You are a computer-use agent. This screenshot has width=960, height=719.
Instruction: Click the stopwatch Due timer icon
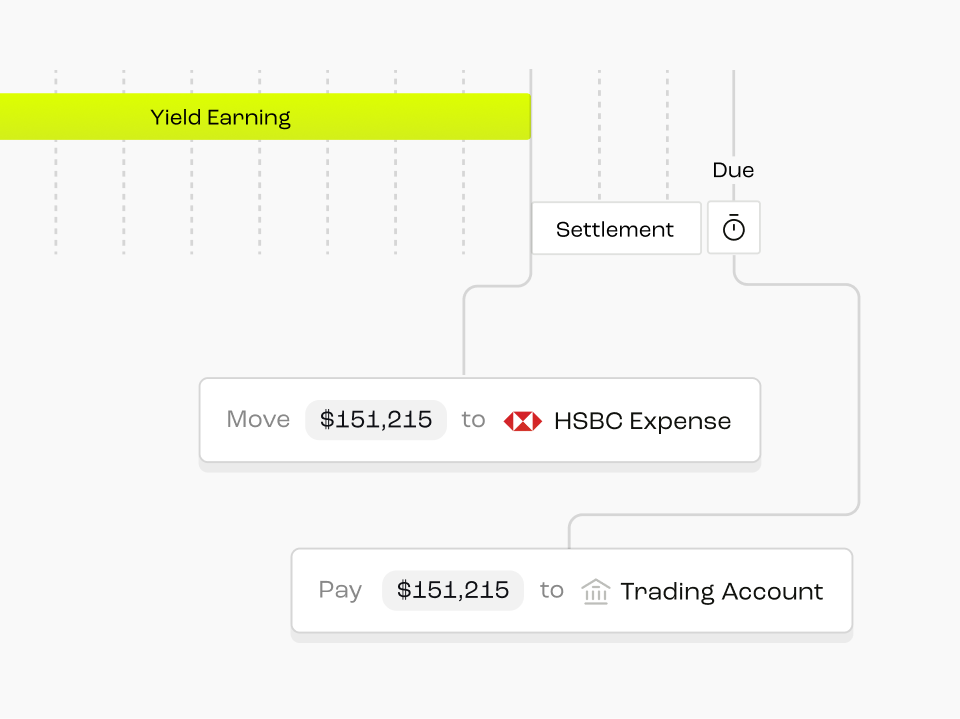click(x=733, y=227)
